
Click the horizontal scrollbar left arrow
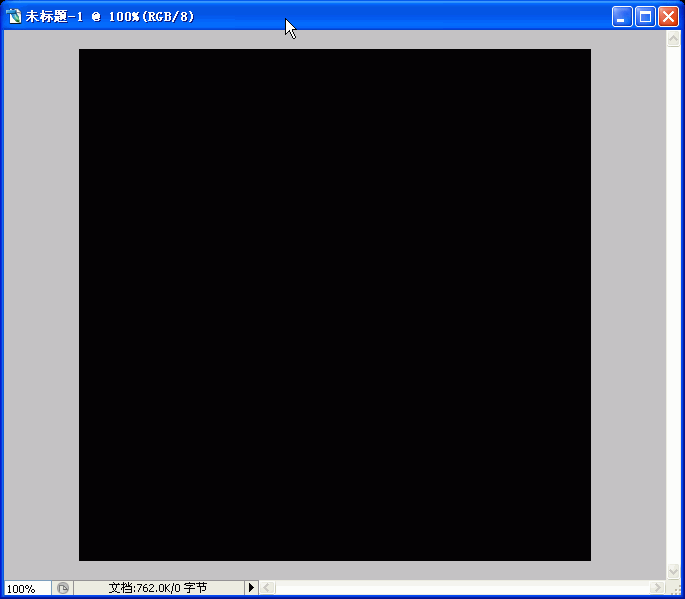pyautogui.click(x=267, y=588)
